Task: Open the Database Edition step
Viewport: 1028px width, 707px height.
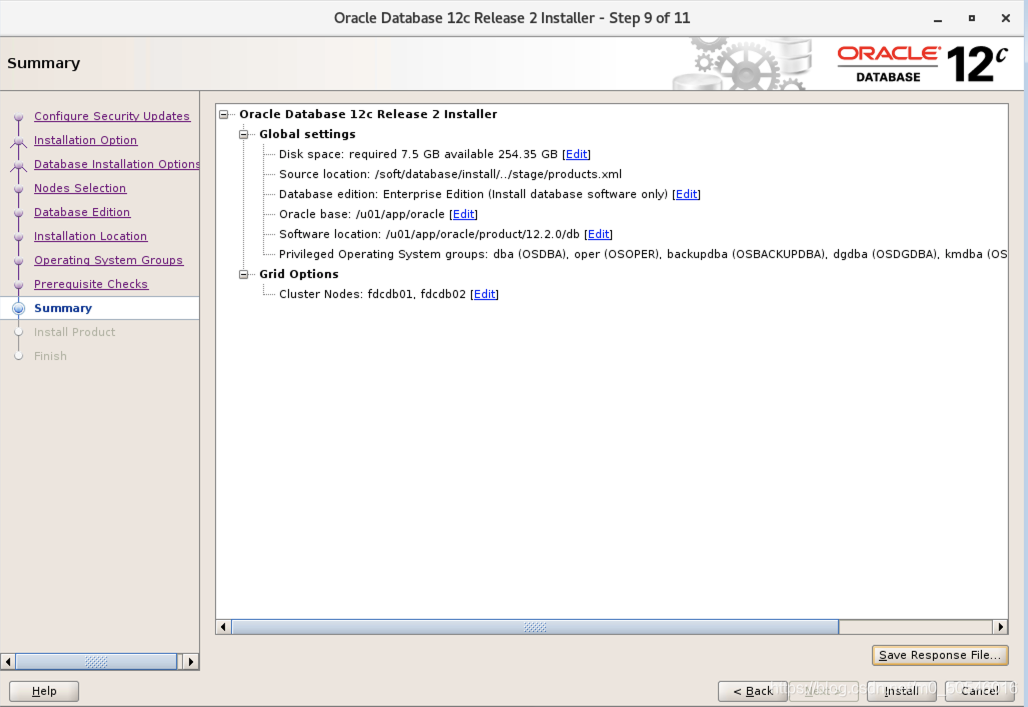Action: [82, 212]
